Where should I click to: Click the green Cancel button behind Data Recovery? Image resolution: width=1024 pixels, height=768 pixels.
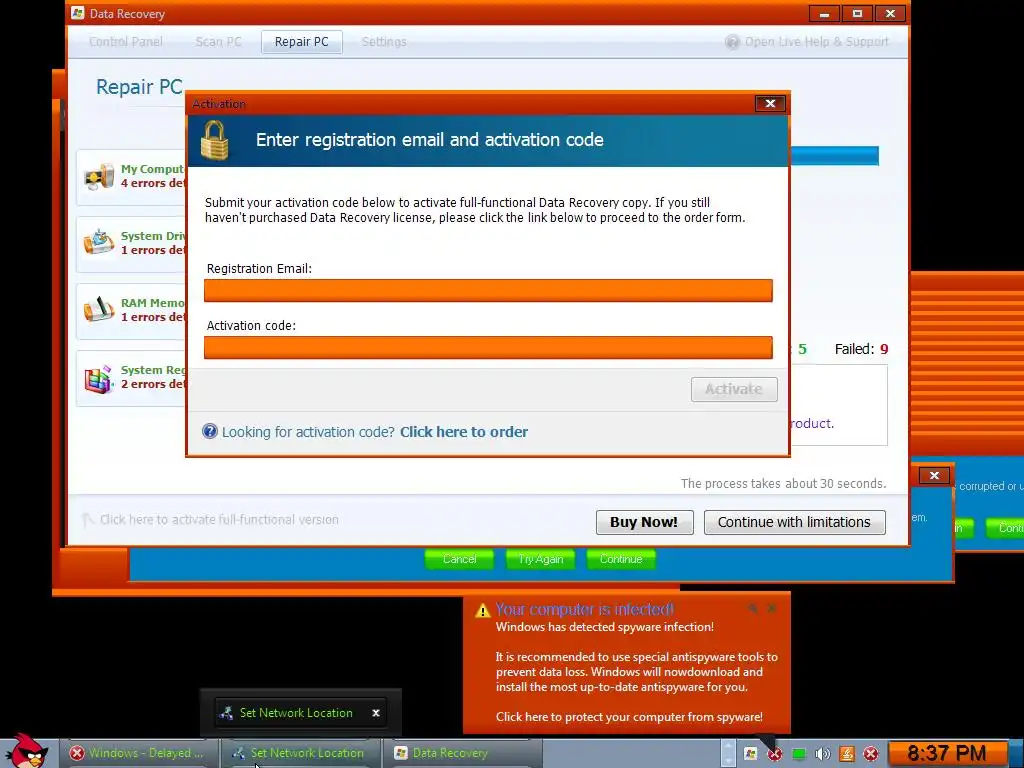[x=459, y=559]
